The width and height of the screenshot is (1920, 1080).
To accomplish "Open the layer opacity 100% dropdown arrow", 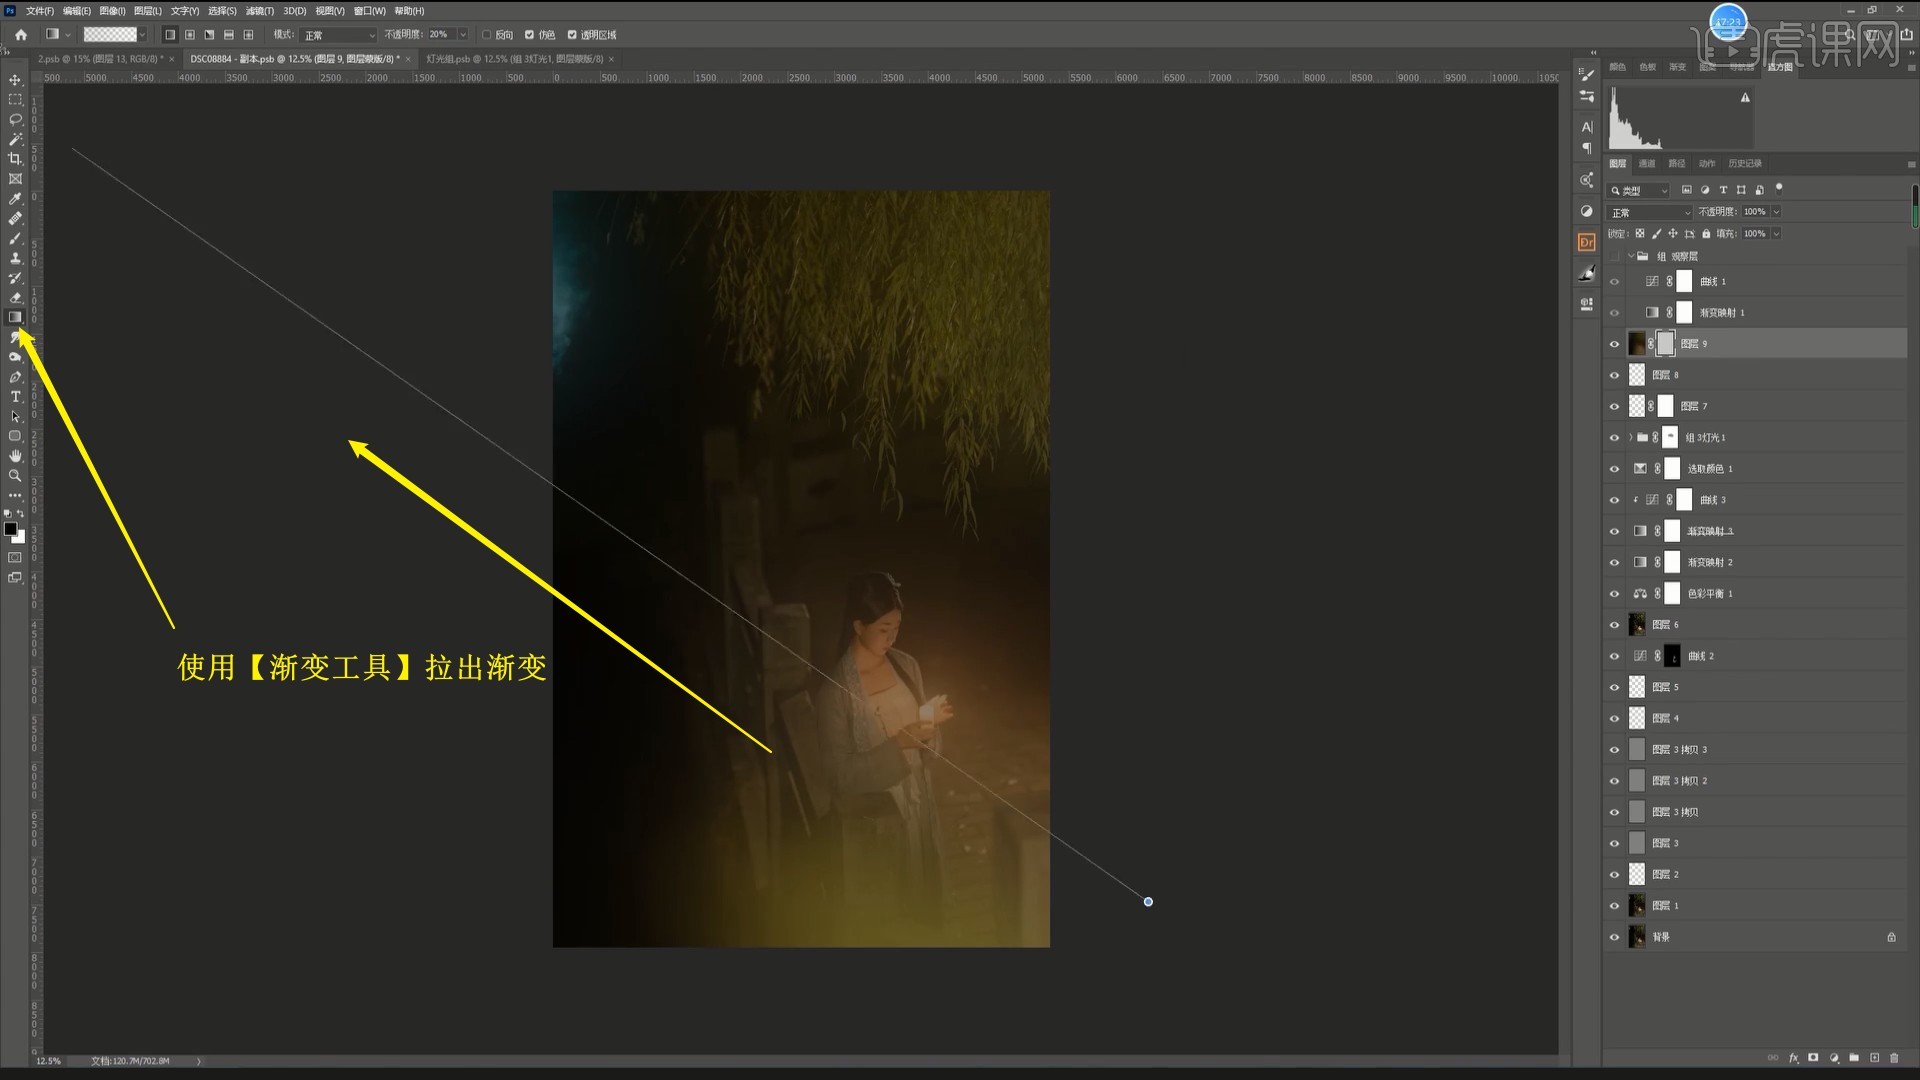I will tap(1776, 212).
